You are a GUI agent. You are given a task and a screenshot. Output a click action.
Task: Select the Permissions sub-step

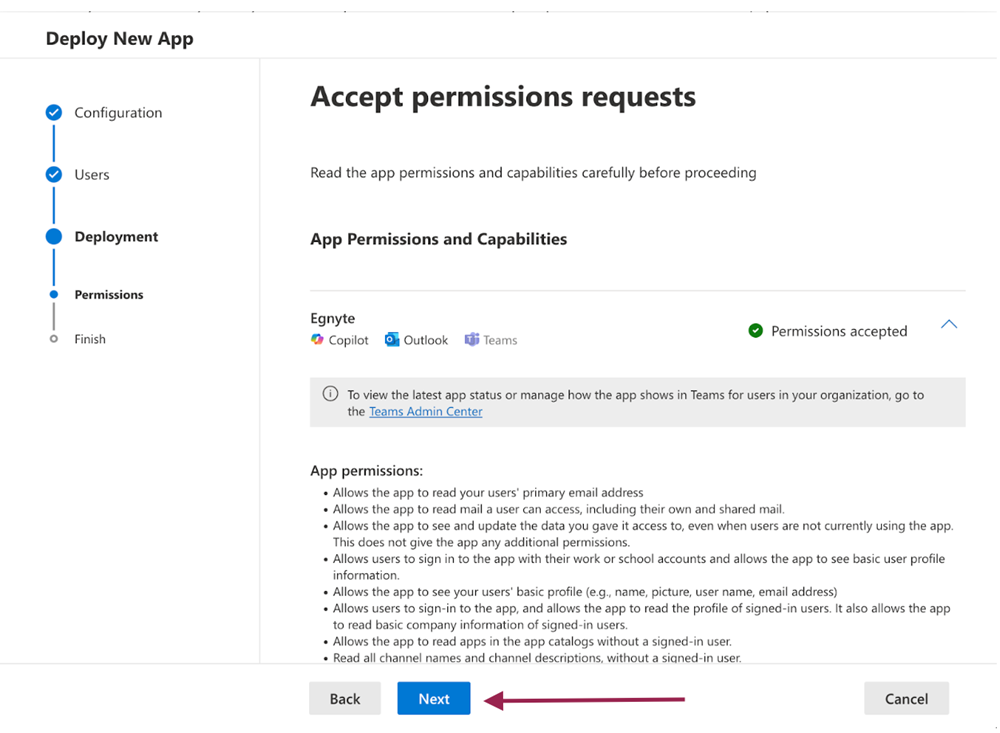[109, 295]
